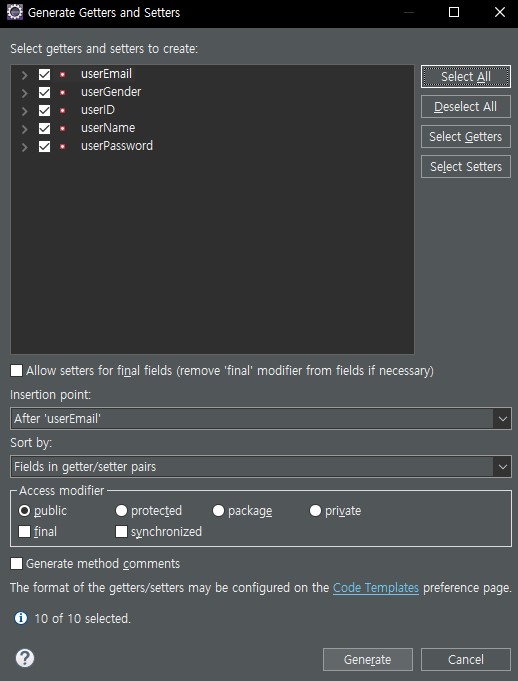Click the info icon beside '10 of 10 selected'
Screen dimensions: 518x681
[20, 618]
